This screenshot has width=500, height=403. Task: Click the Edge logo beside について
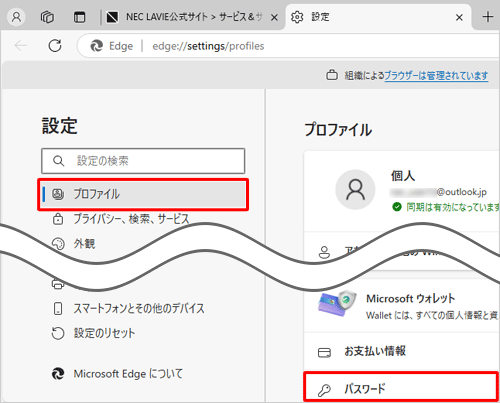coord(58,374)
